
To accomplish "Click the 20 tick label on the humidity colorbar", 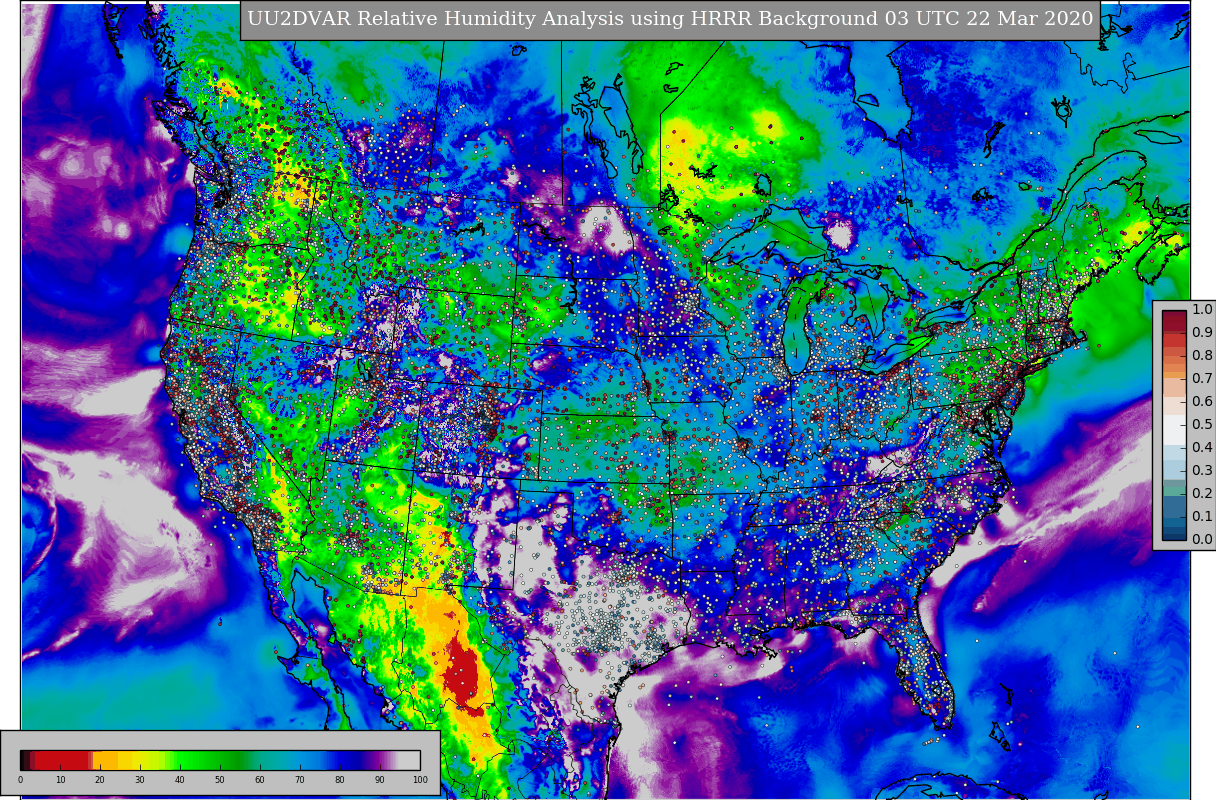I will coord(100,780).
